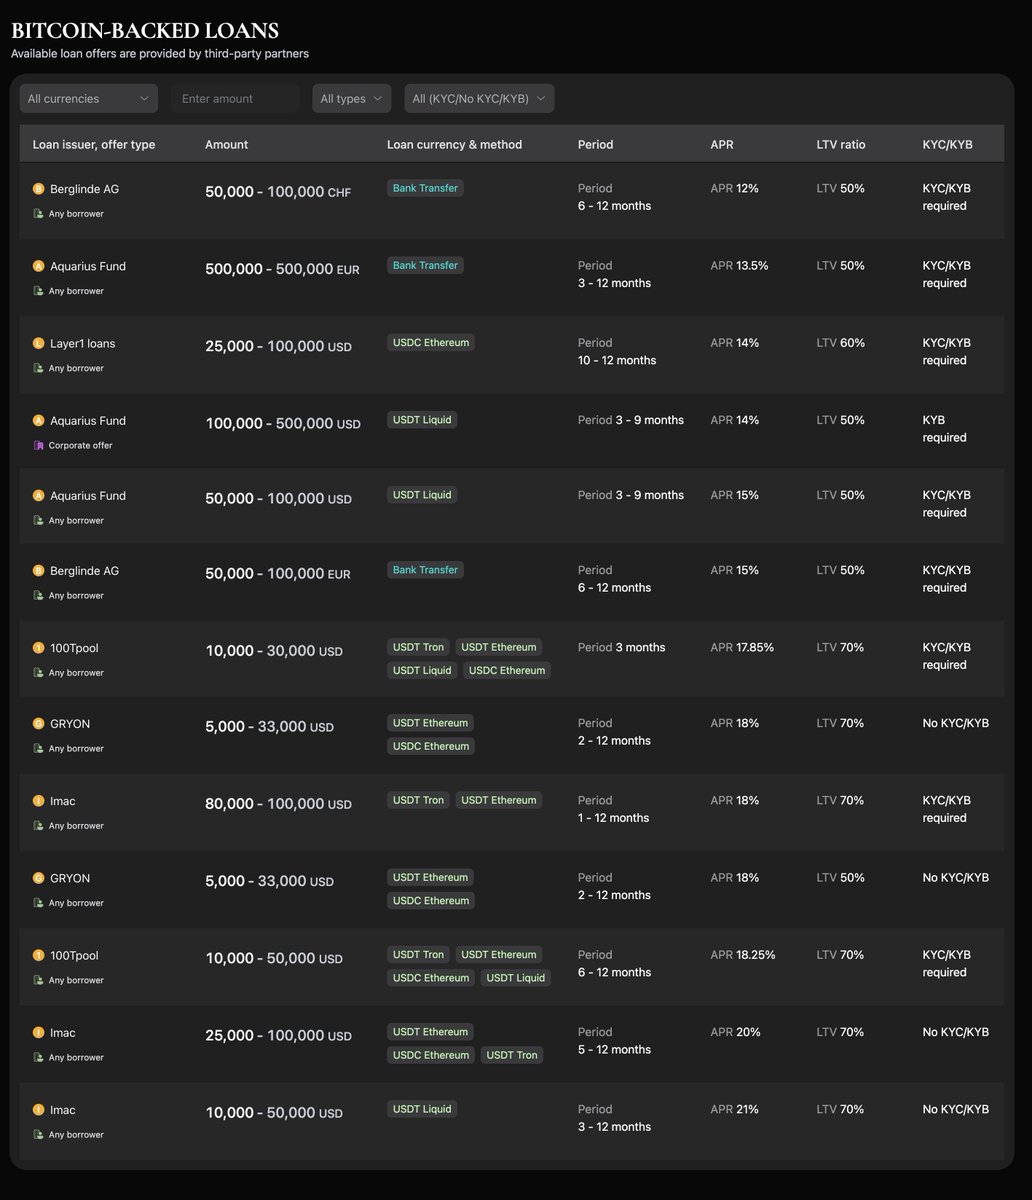1032x1200 pixels.
Task: Click the LTV 60% value
Action: point(841,342)
